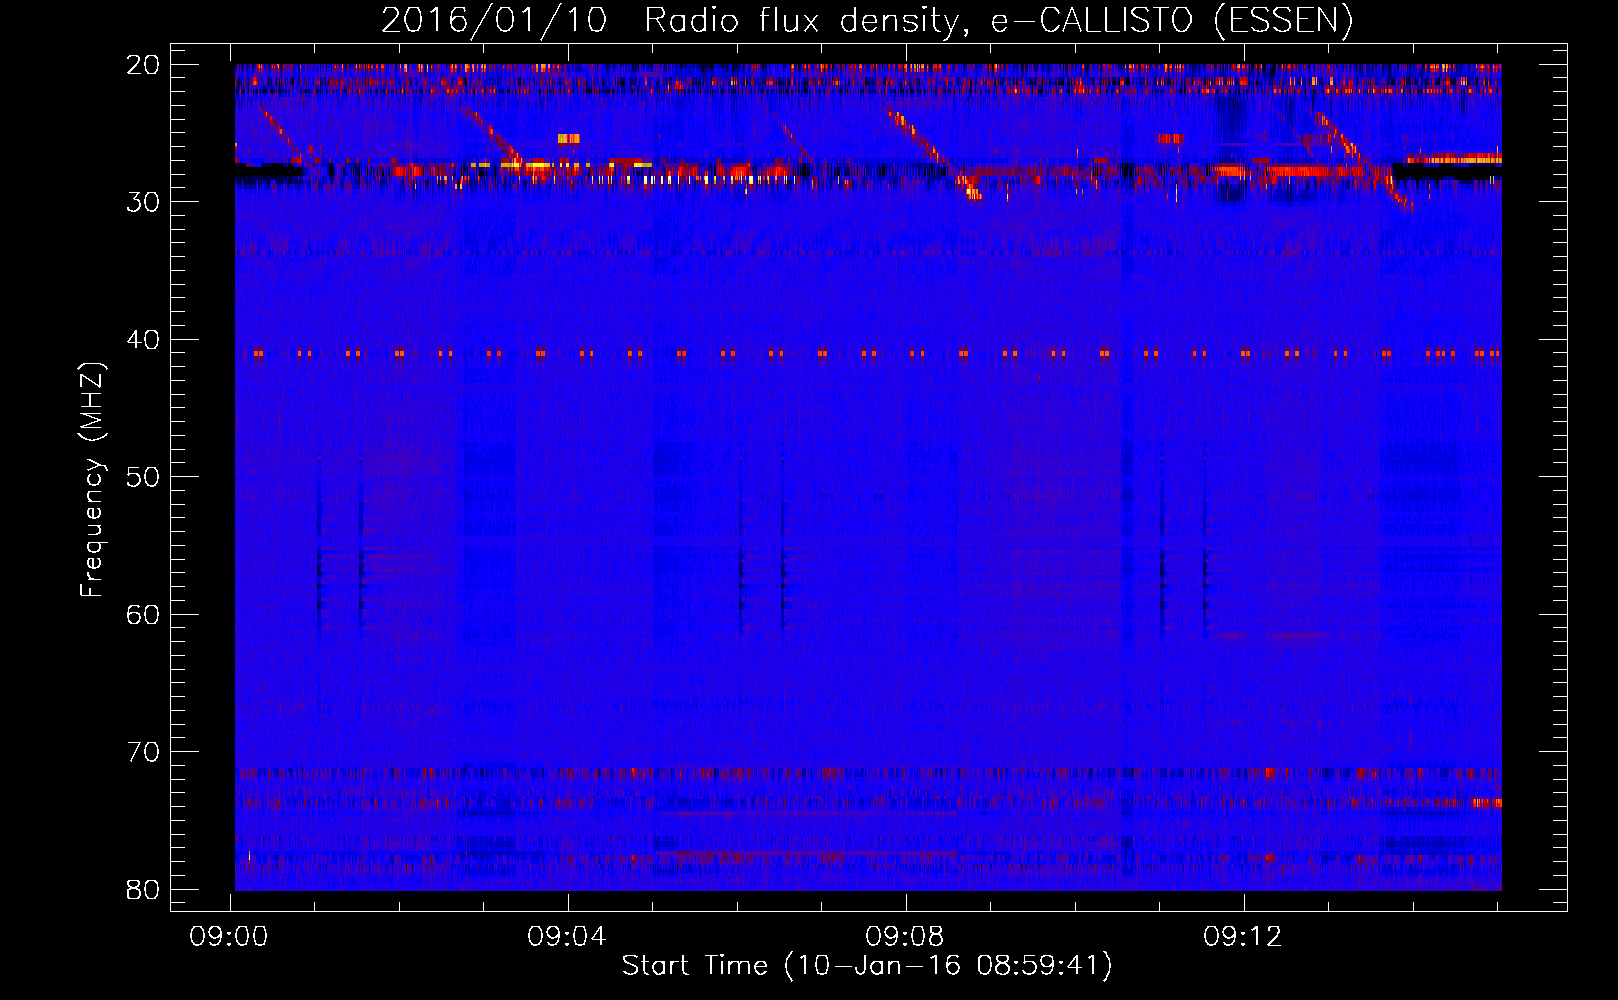Click the 'Start Time (10-Jan-16 08:59:41)' axis label
Viewport: 1618px width, 1000px height.
pyautogui.click(x=867, y=966)
